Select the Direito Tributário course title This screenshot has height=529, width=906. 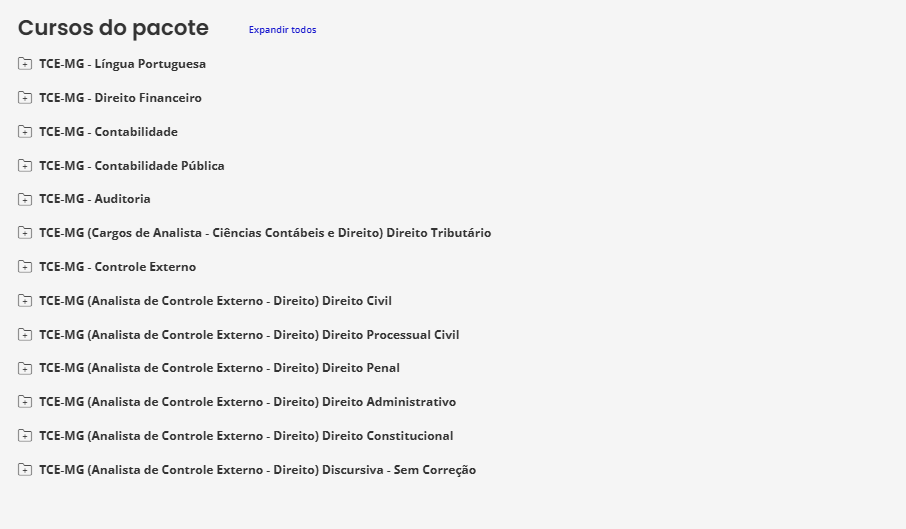click(x=265, y=233)
